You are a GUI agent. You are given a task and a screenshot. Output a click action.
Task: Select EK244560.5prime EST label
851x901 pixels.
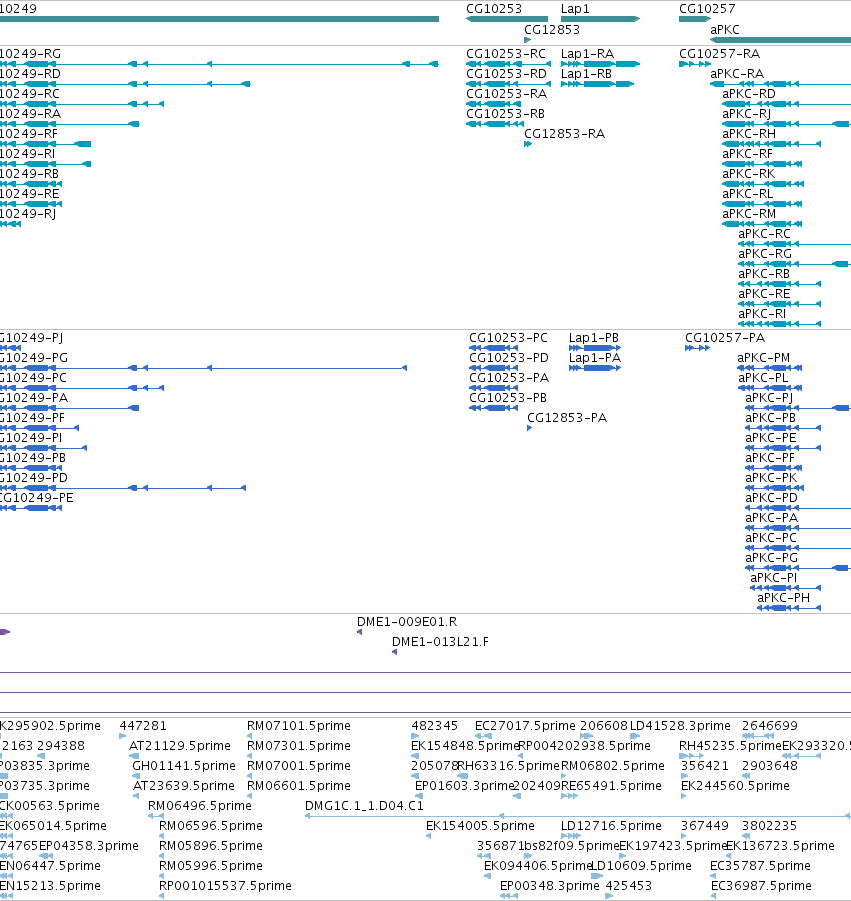736,786
